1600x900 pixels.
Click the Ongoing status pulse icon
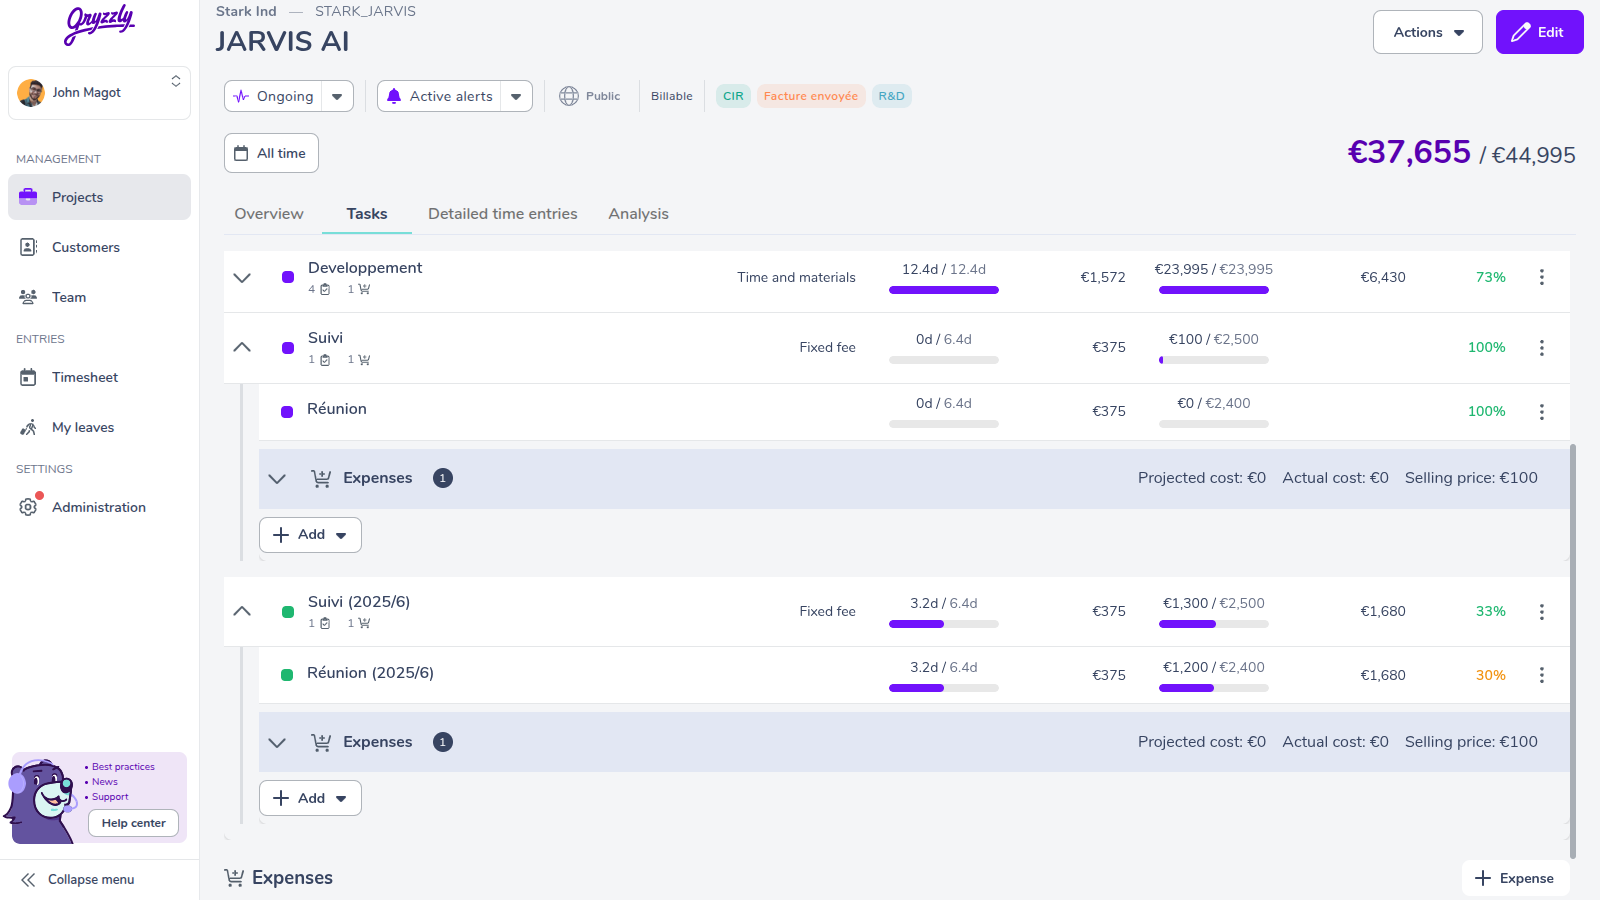241,96
